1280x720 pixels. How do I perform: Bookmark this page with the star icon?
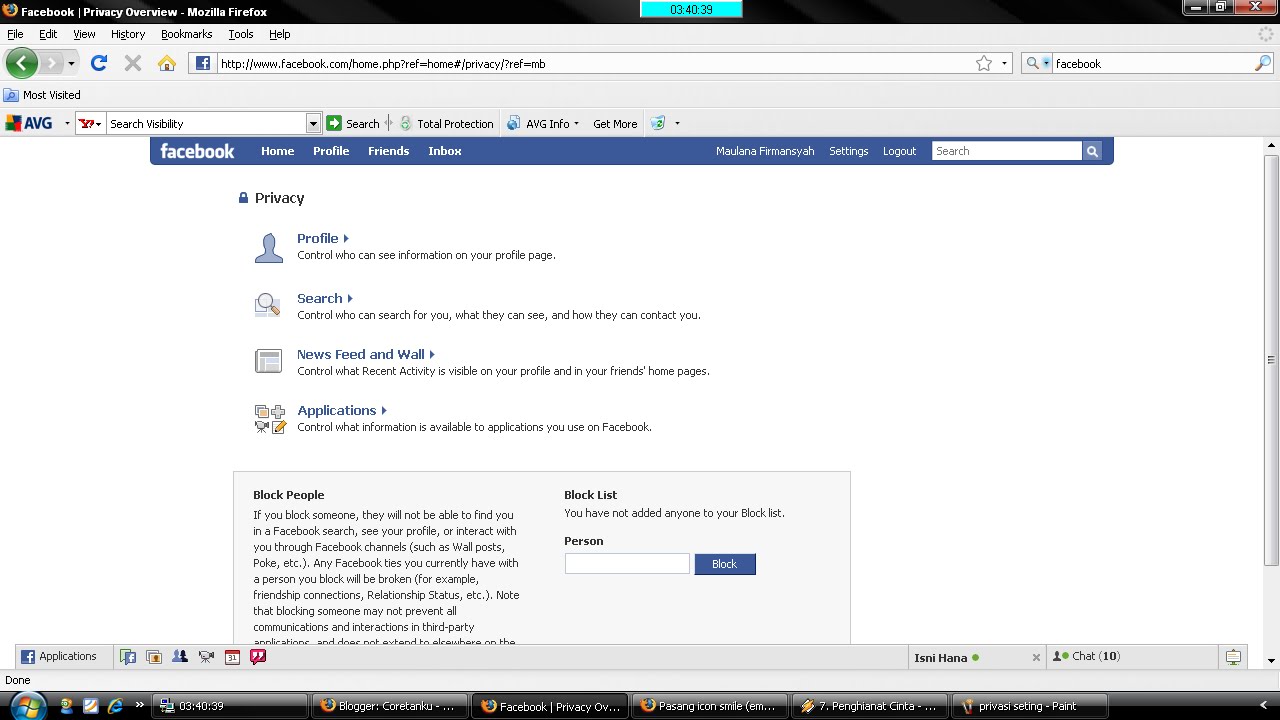984,63
